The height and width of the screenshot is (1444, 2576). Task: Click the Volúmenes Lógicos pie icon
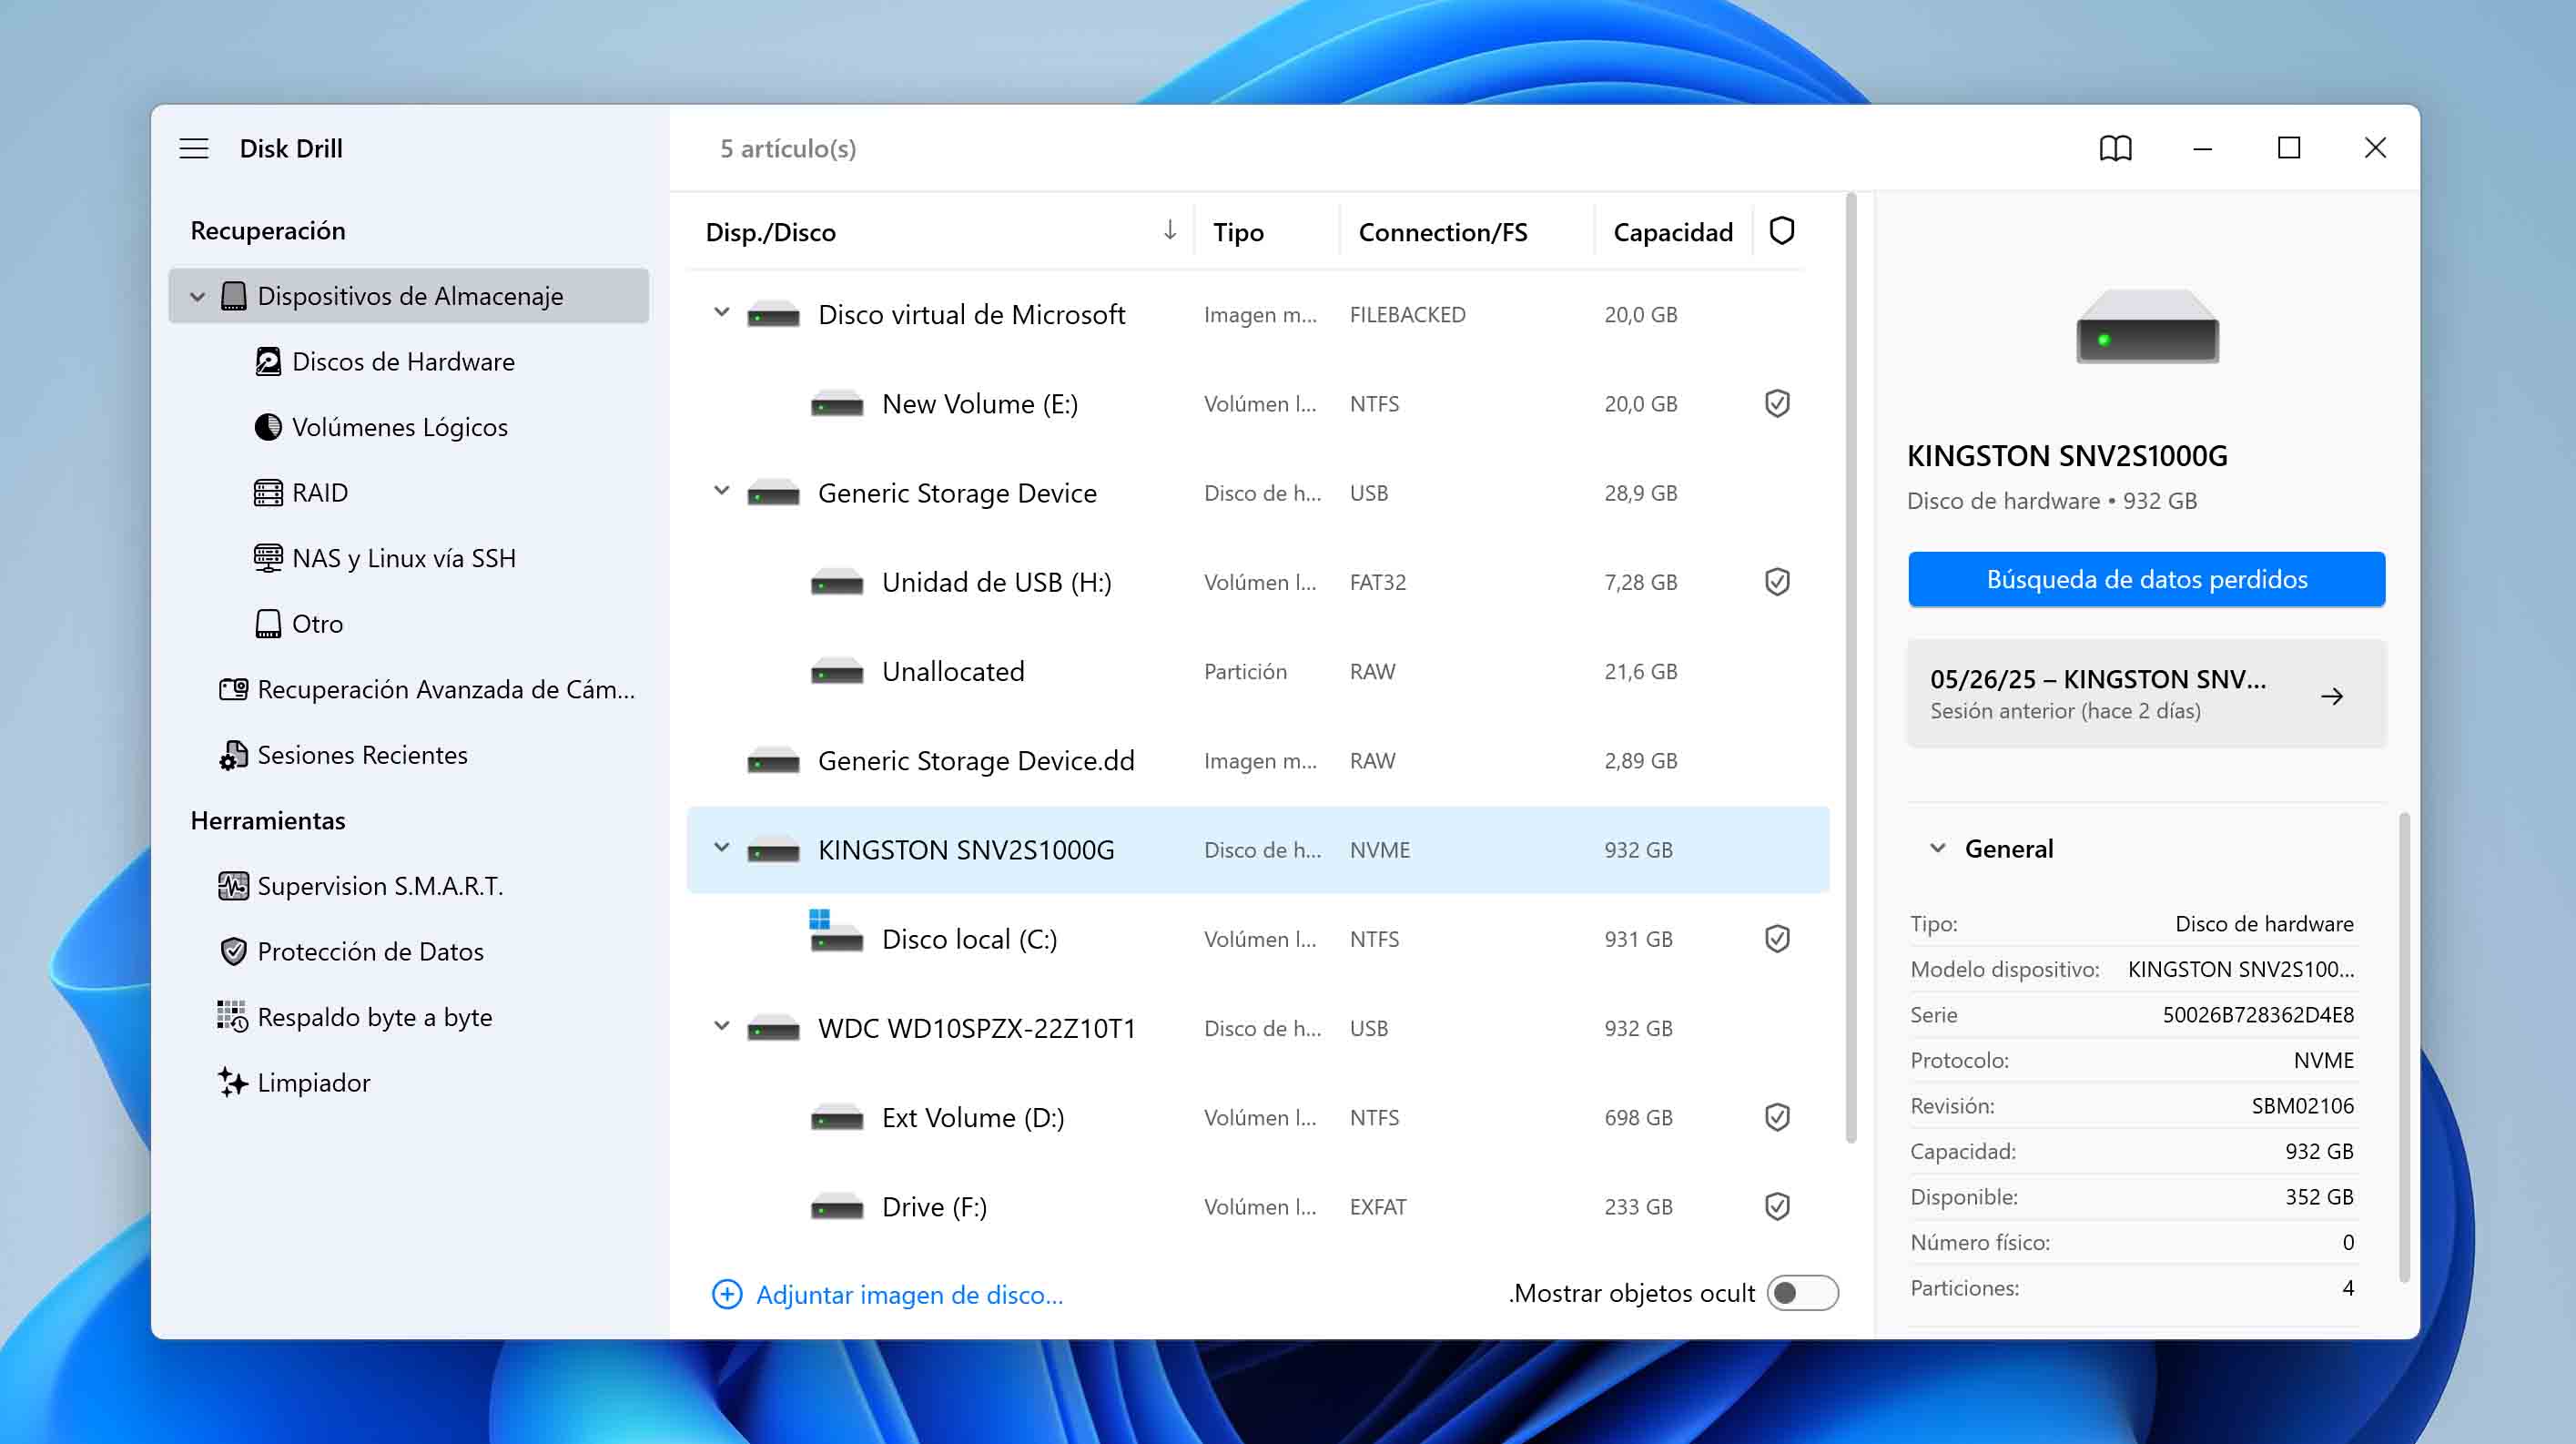coord(268,427)
